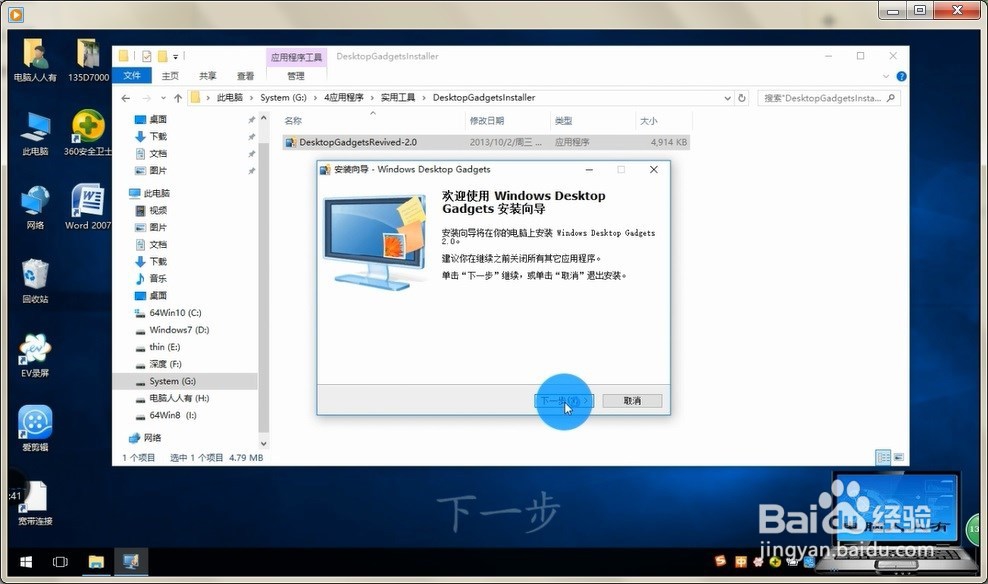The height and width of the screenshot is (584, 988).
Task: Open the quick access toolbar customize dropdown
Action: tap(176, 57)
